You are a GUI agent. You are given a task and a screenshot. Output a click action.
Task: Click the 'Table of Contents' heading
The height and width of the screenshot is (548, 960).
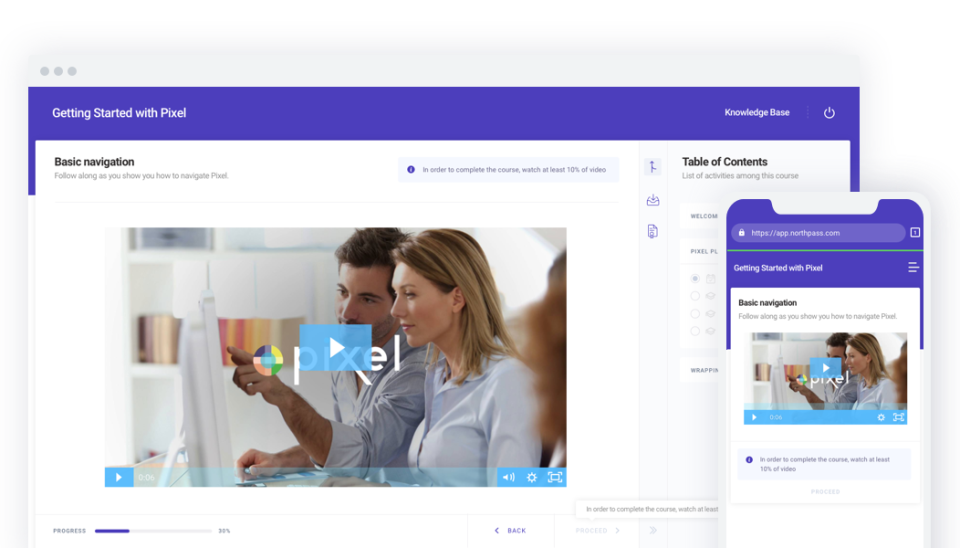tap(724, 162)
